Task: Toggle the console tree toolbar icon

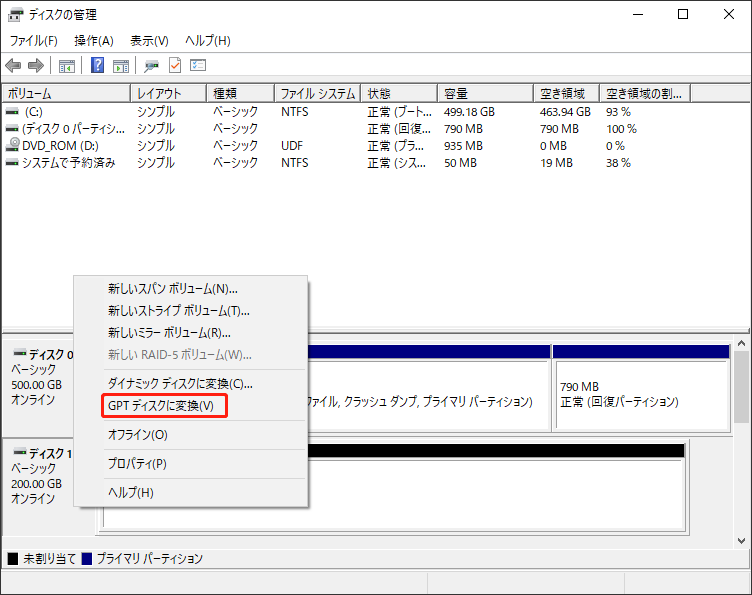Action: pos(67,66)
